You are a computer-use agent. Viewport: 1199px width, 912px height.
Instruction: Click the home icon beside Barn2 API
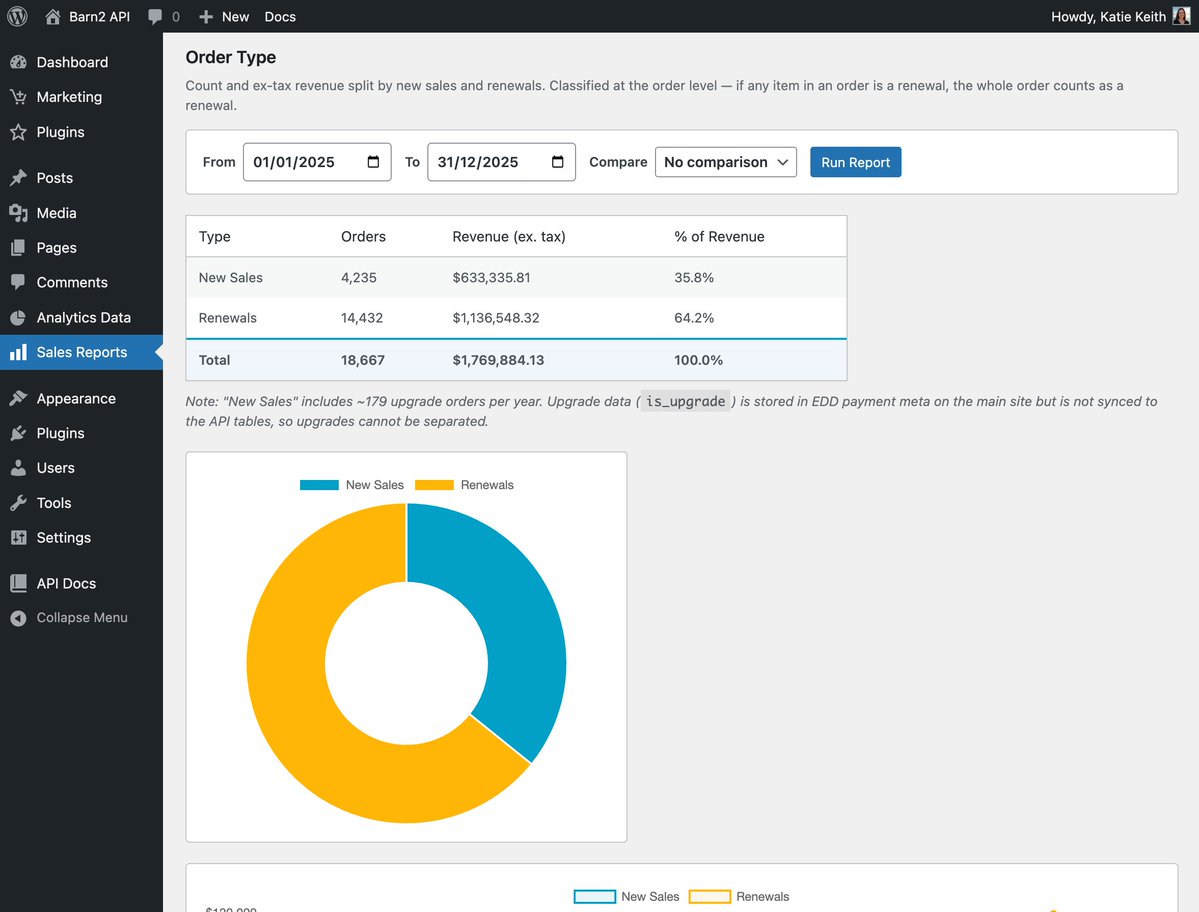tap(53, 16)
